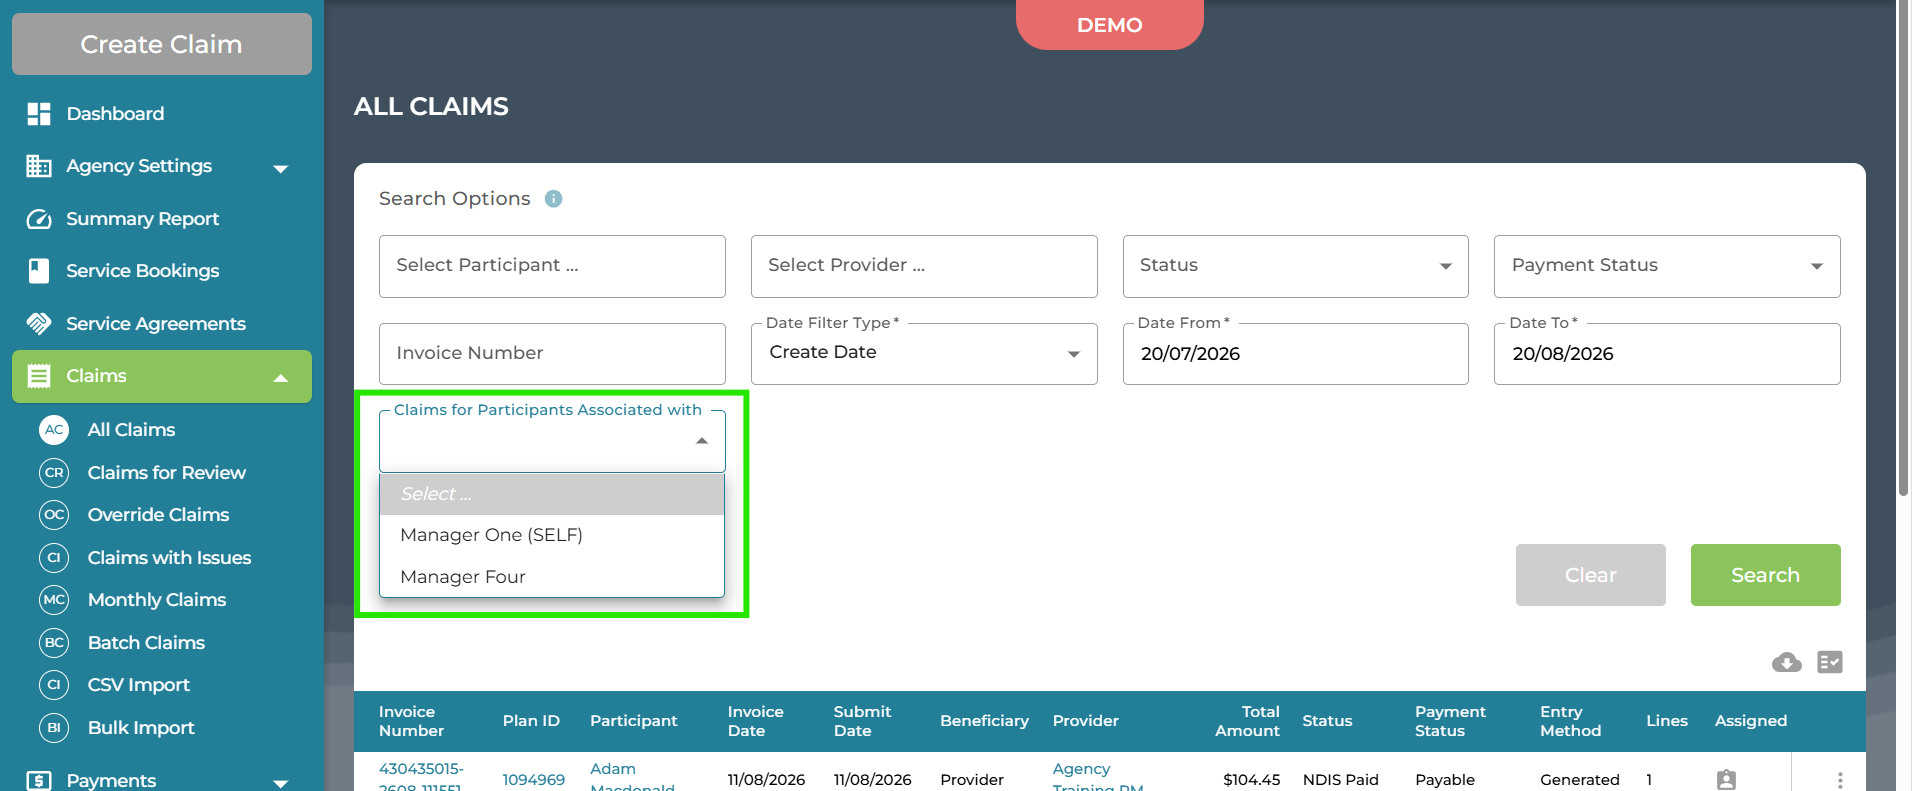
Task: Open the Date Filter Type dropdown
Action: coord(924,353)
